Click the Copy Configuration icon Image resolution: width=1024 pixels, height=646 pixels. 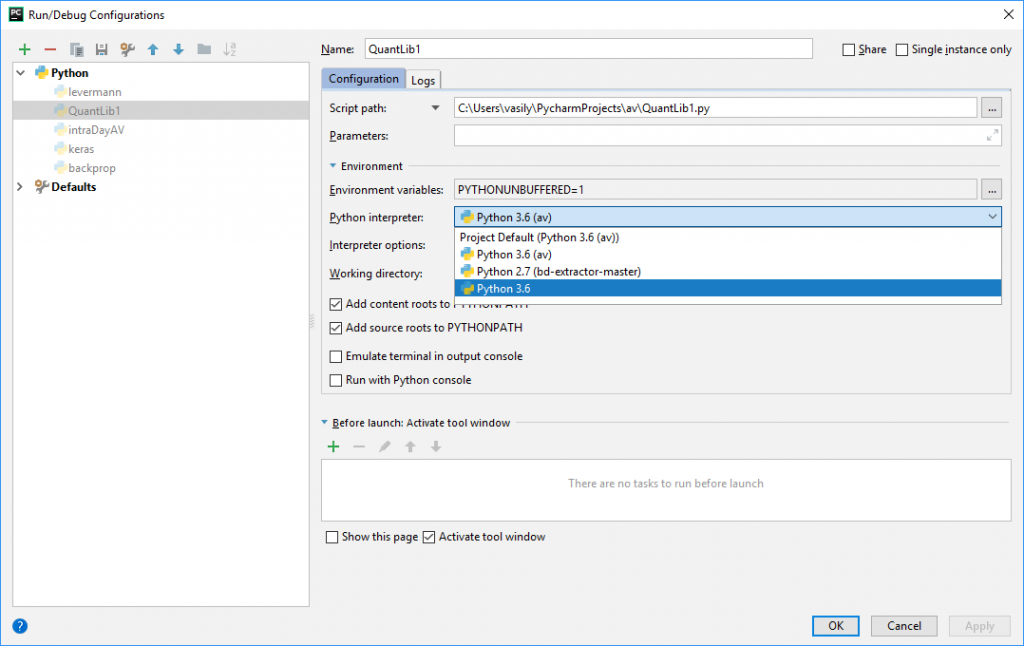(x=76, y=49)
